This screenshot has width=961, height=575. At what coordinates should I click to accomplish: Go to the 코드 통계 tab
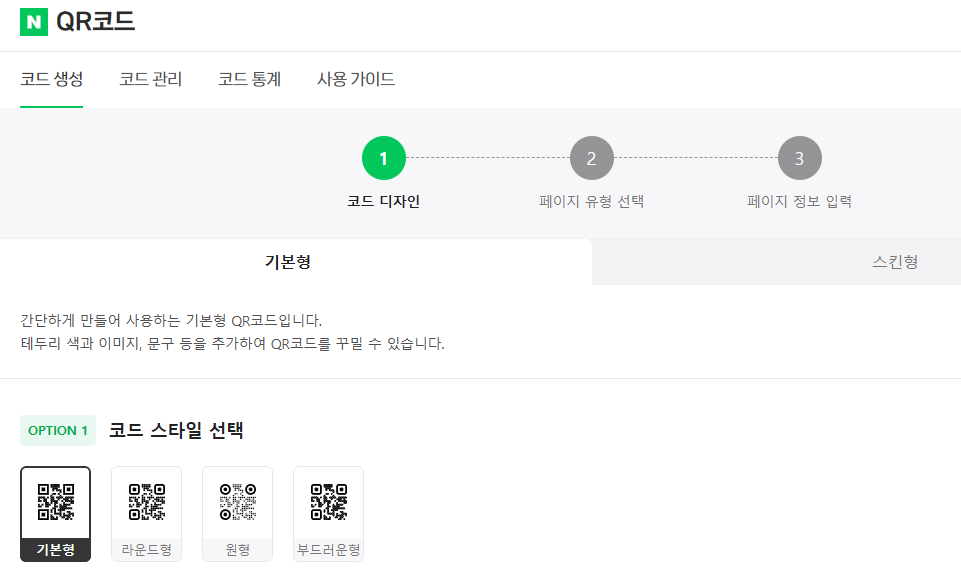coord(249,79)
